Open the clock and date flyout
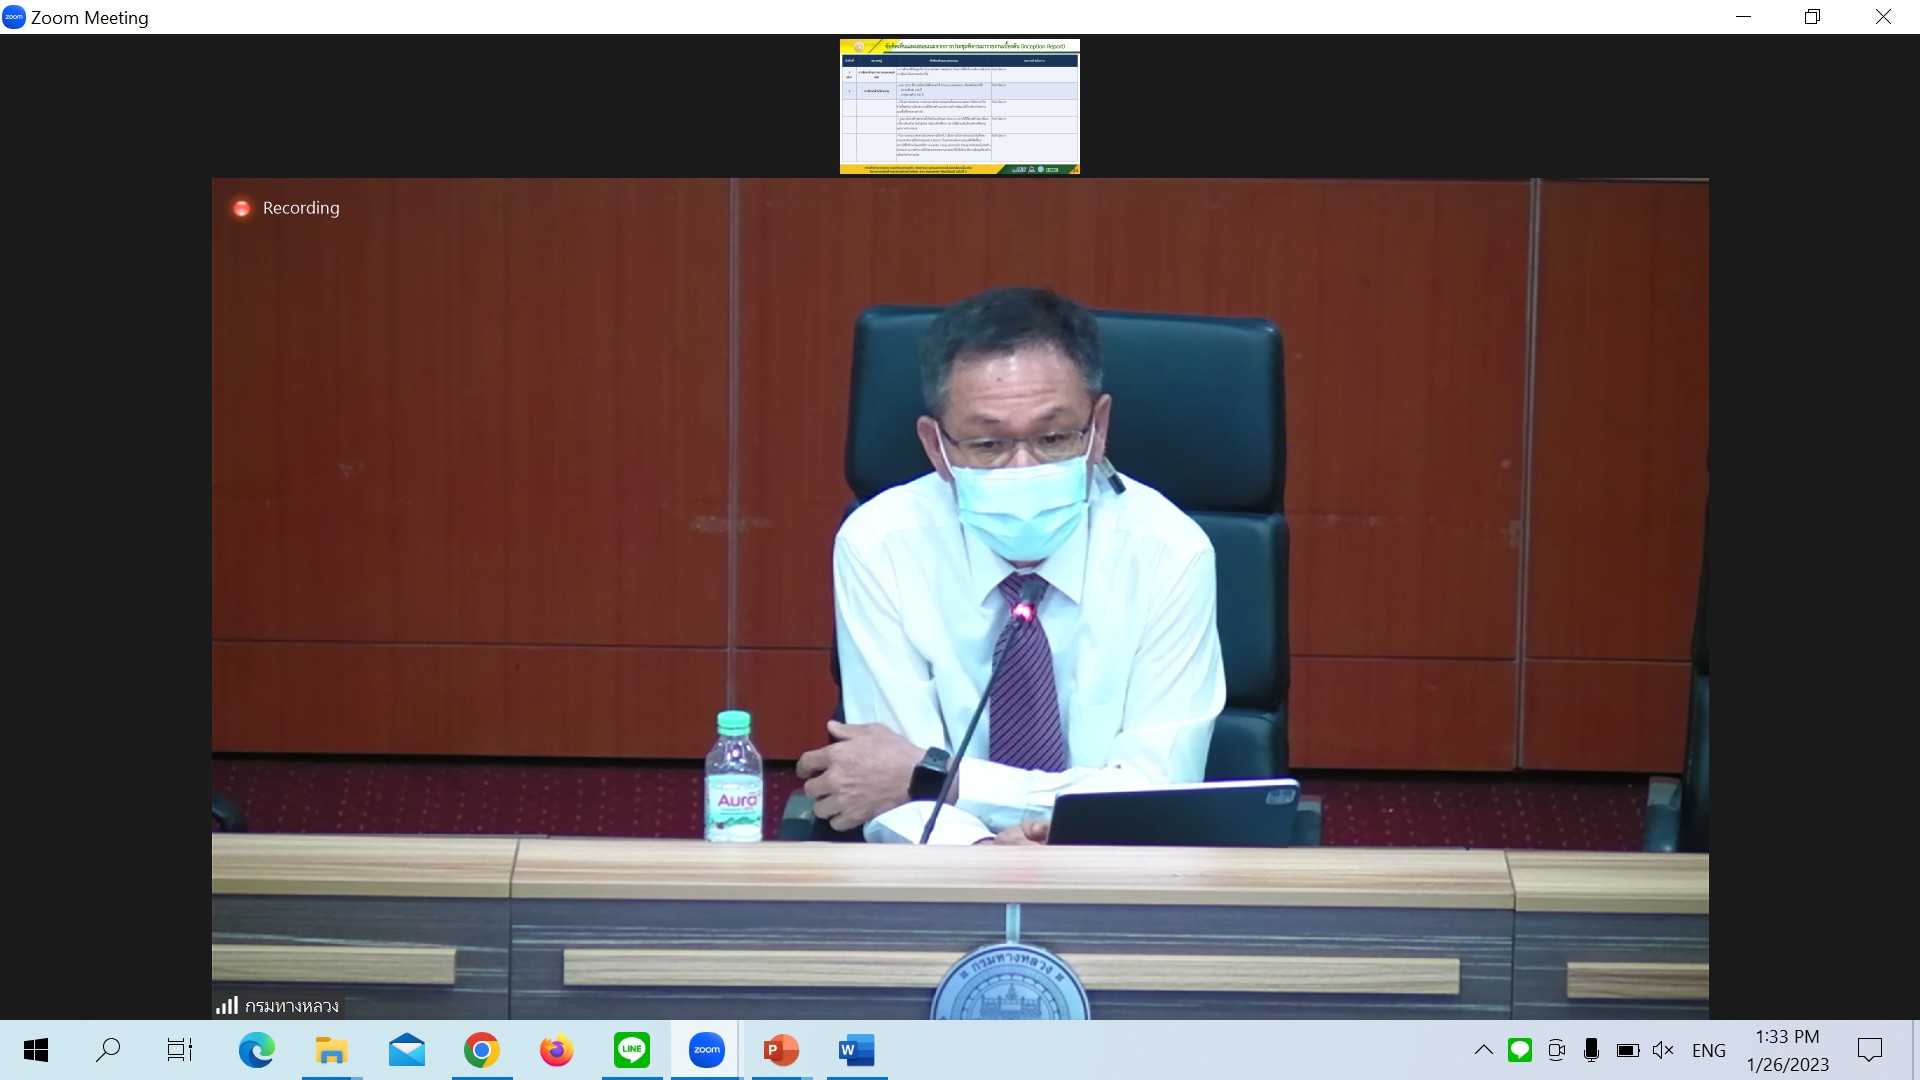 point(1787,1050)
